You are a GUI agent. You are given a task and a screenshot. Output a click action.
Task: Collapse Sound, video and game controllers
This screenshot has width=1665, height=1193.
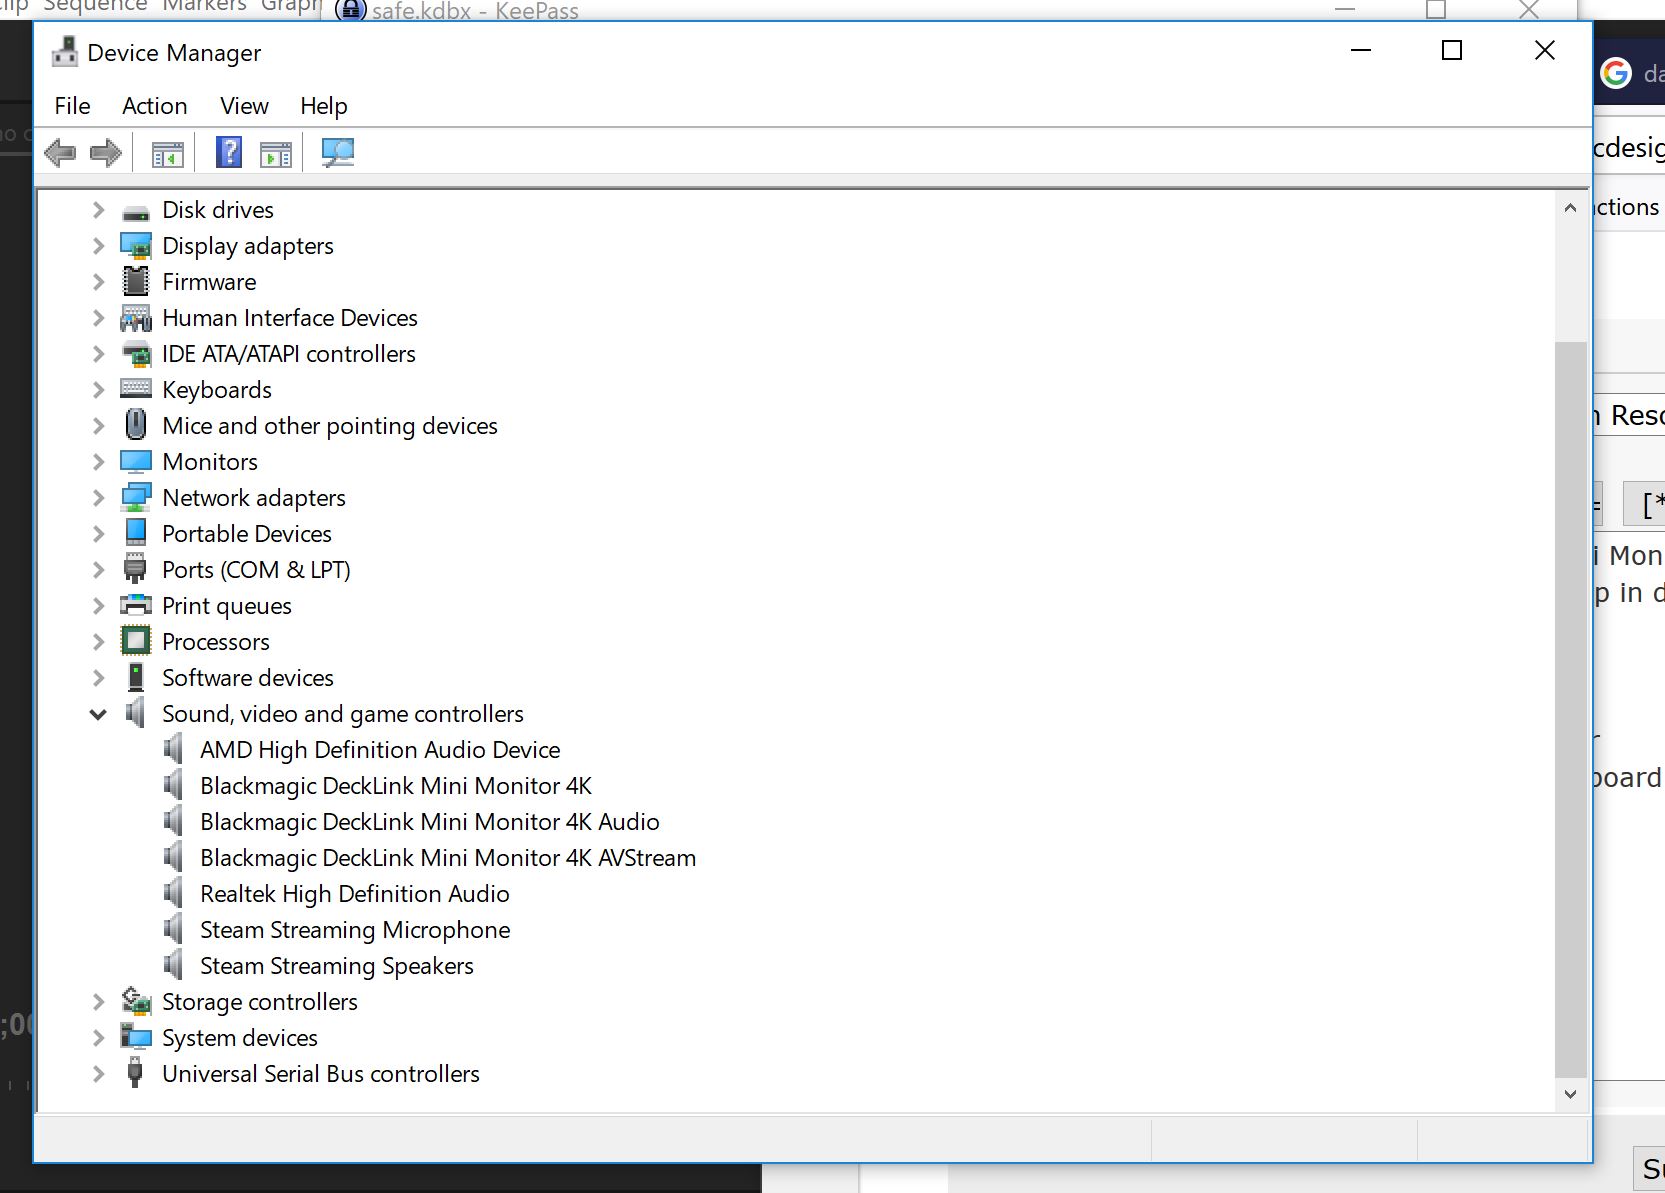pos(98,714)
